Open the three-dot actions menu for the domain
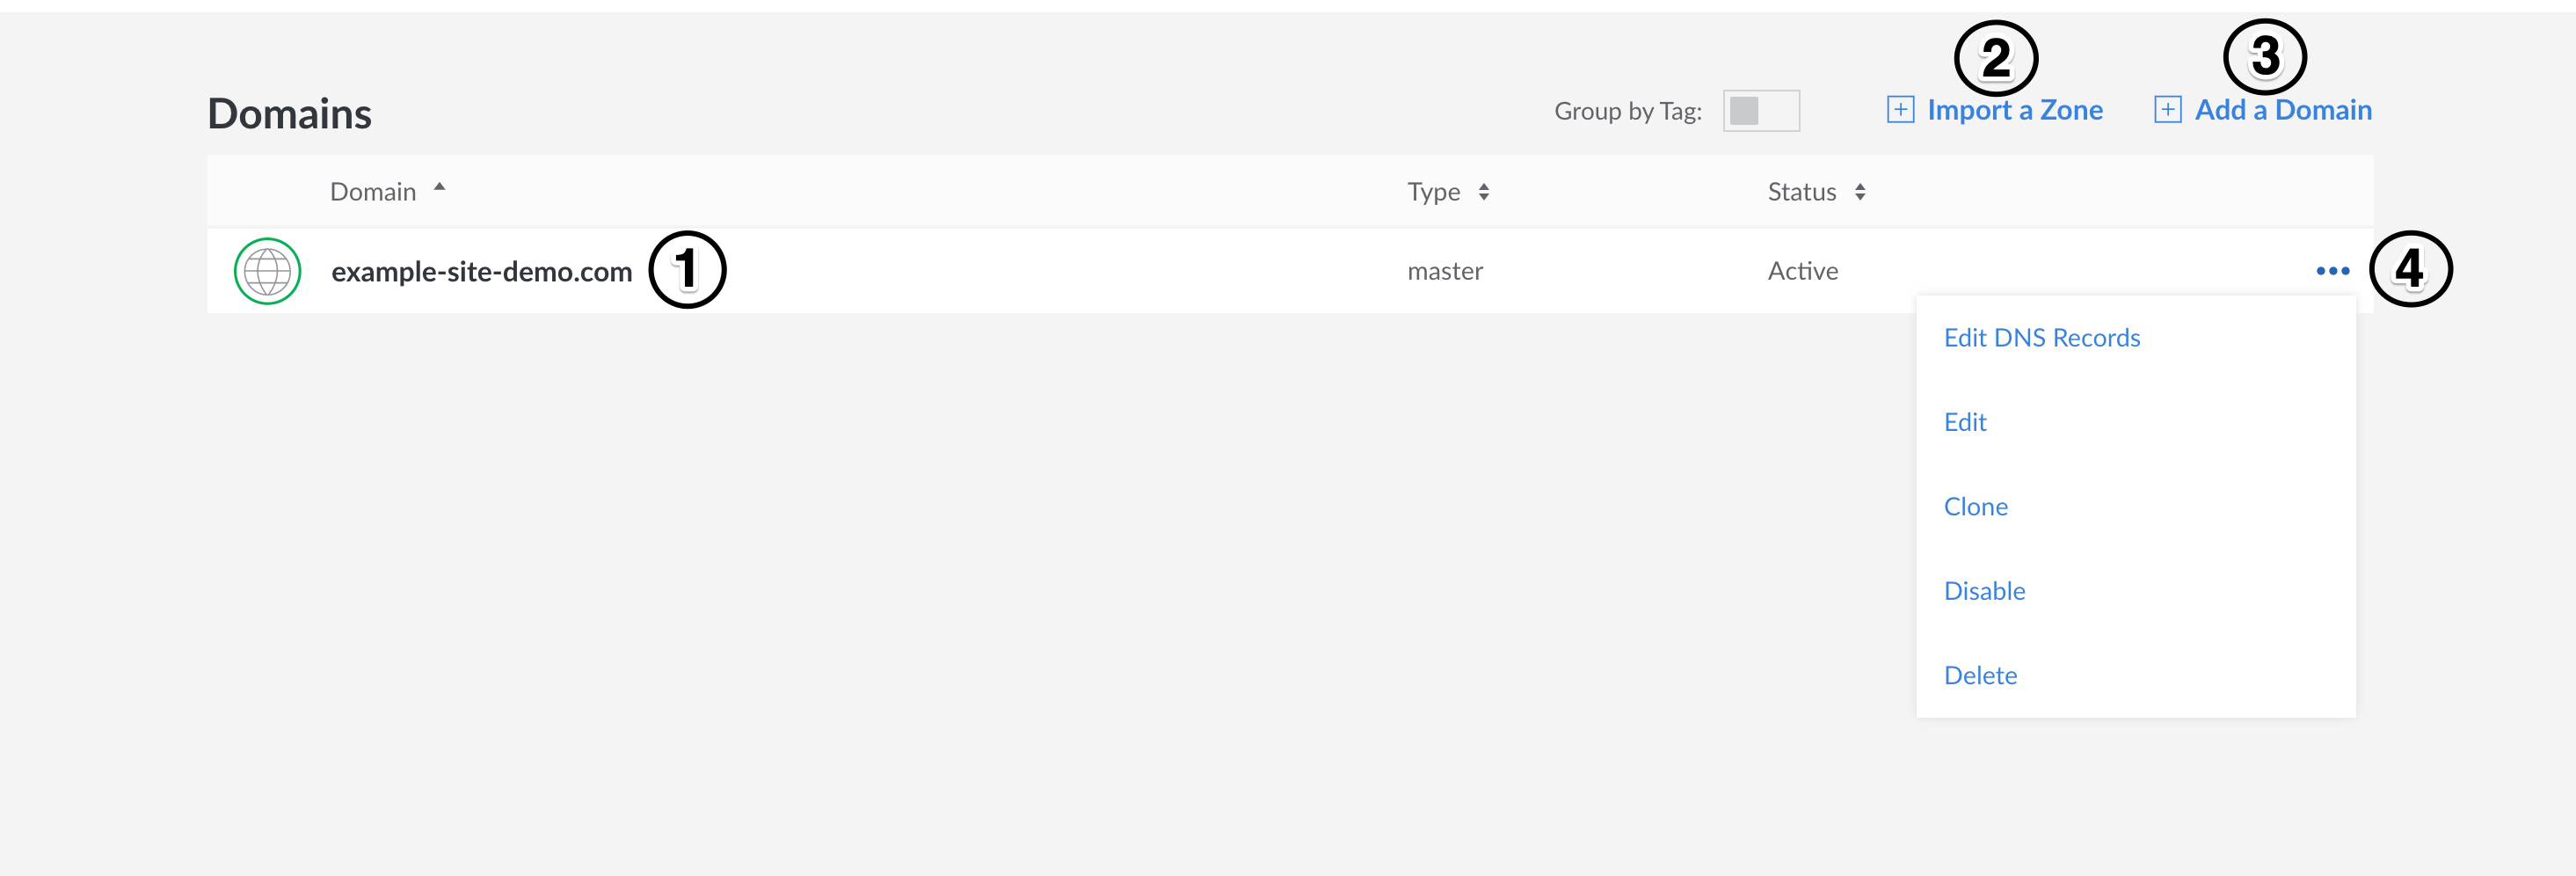This screenshot has height=876, width=2576. 2332,271
